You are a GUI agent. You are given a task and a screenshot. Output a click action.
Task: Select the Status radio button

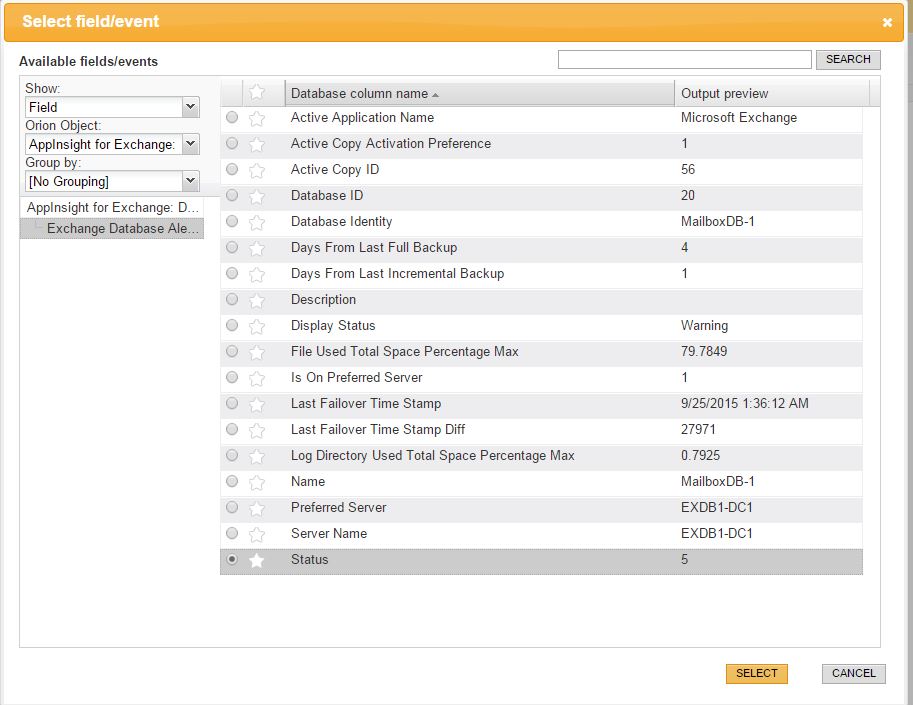232,559
